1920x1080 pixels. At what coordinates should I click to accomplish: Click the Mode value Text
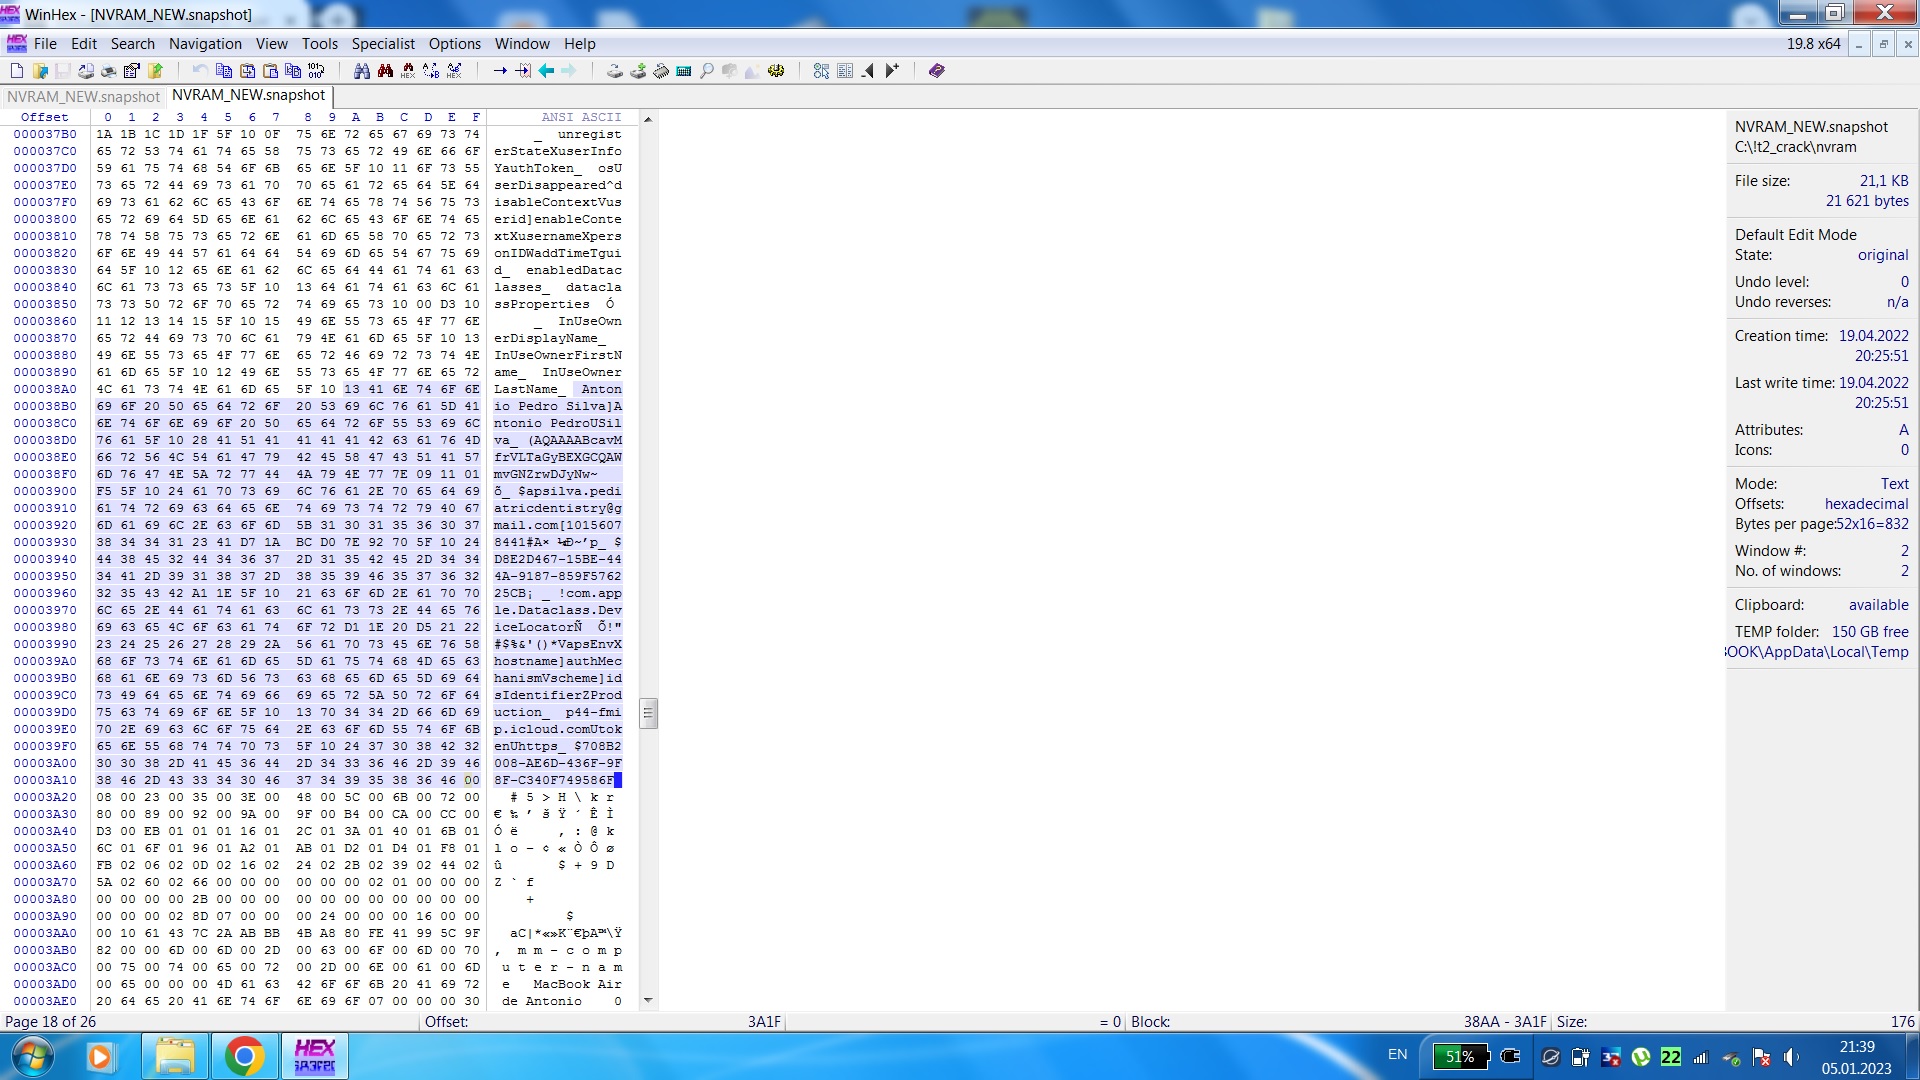coord(1894,484)
